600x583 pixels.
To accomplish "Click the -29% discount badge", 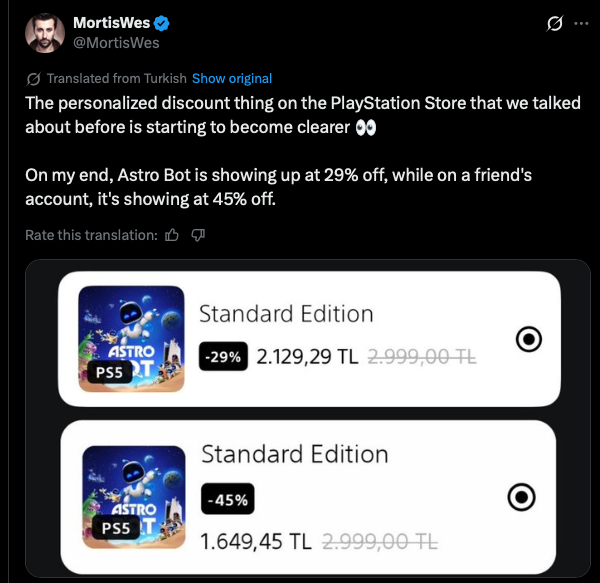I will (224, 357).
